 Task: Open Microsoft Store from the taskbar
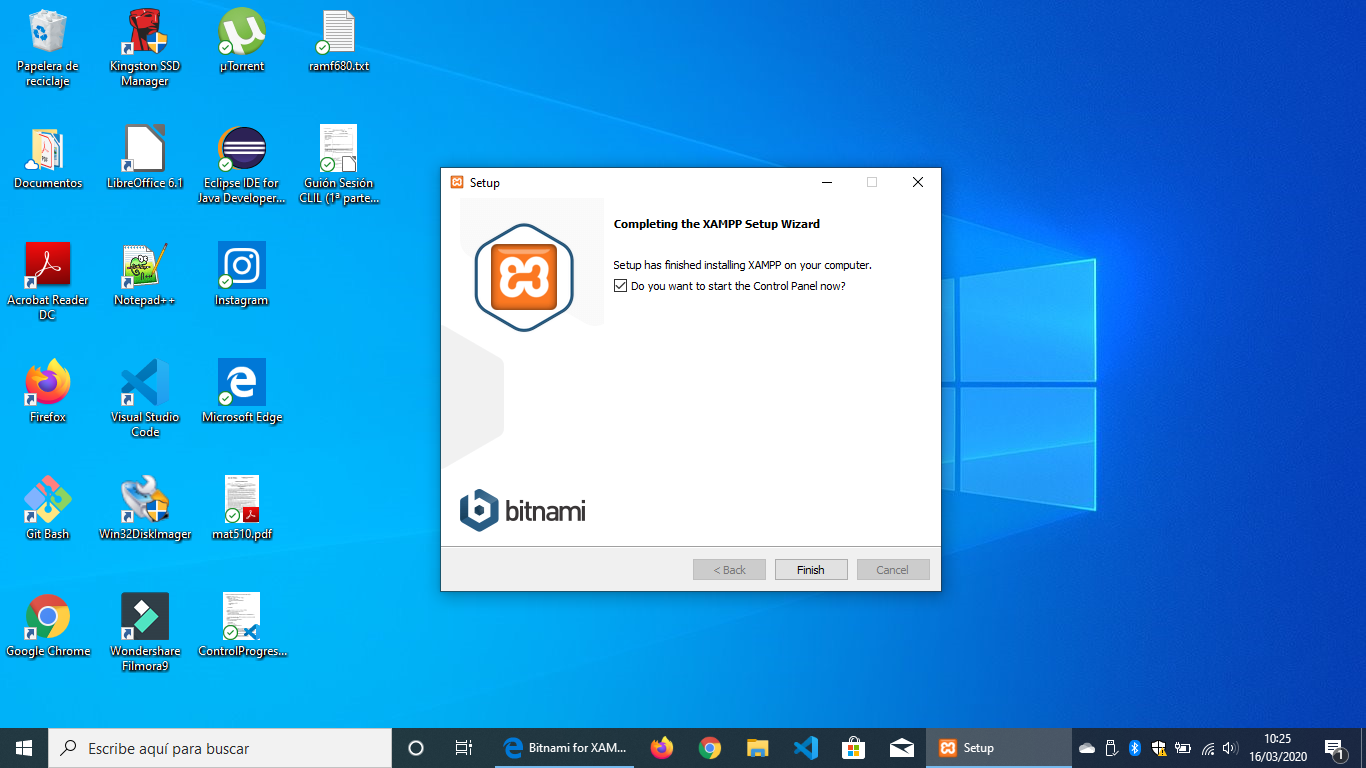pyautogui.click(x=854, y=748)
